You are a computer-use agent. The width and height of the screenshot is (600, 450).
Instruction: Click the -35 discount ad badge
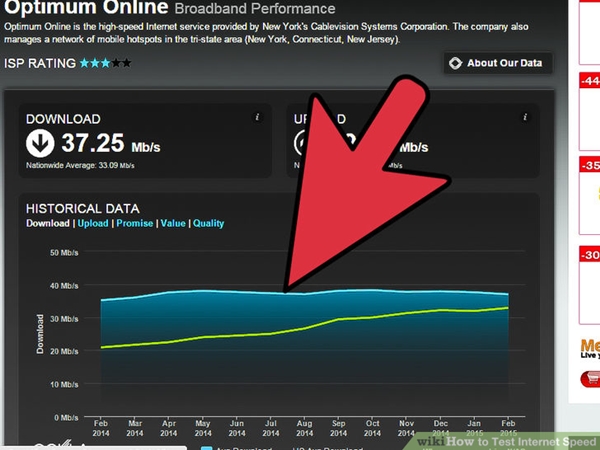(x=590, y=165)
